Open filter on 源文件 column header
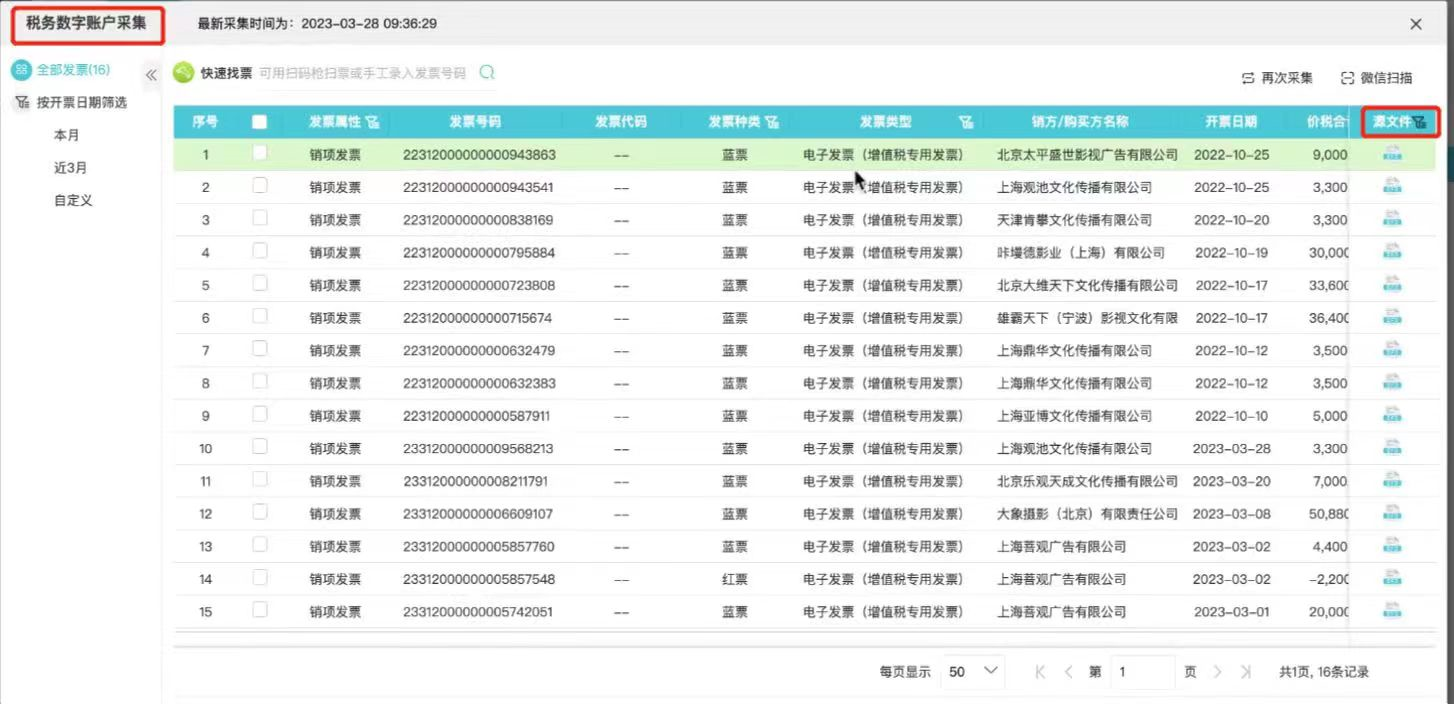The width and height of the screenshot is (1454, 704). click(x=1420, y=122)
